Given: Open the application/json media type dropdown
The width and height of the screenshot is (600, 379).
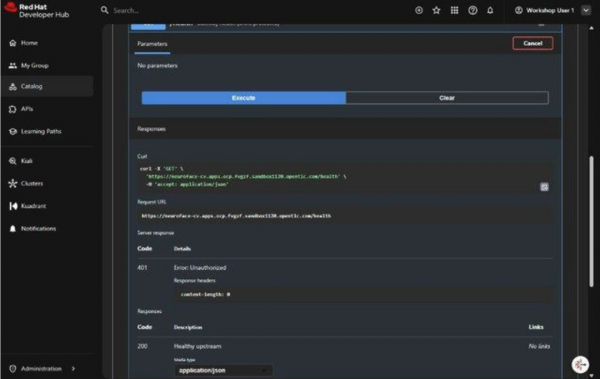Looking at the screenshot, I should pyautogui.click(x=223, y=370).
